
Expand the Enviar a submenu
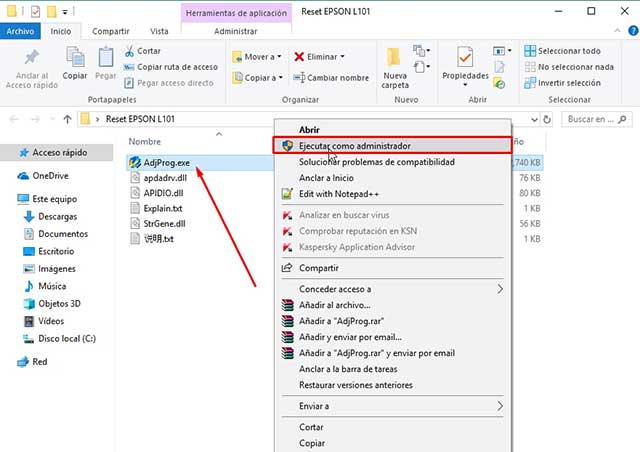tap(500, 406)
